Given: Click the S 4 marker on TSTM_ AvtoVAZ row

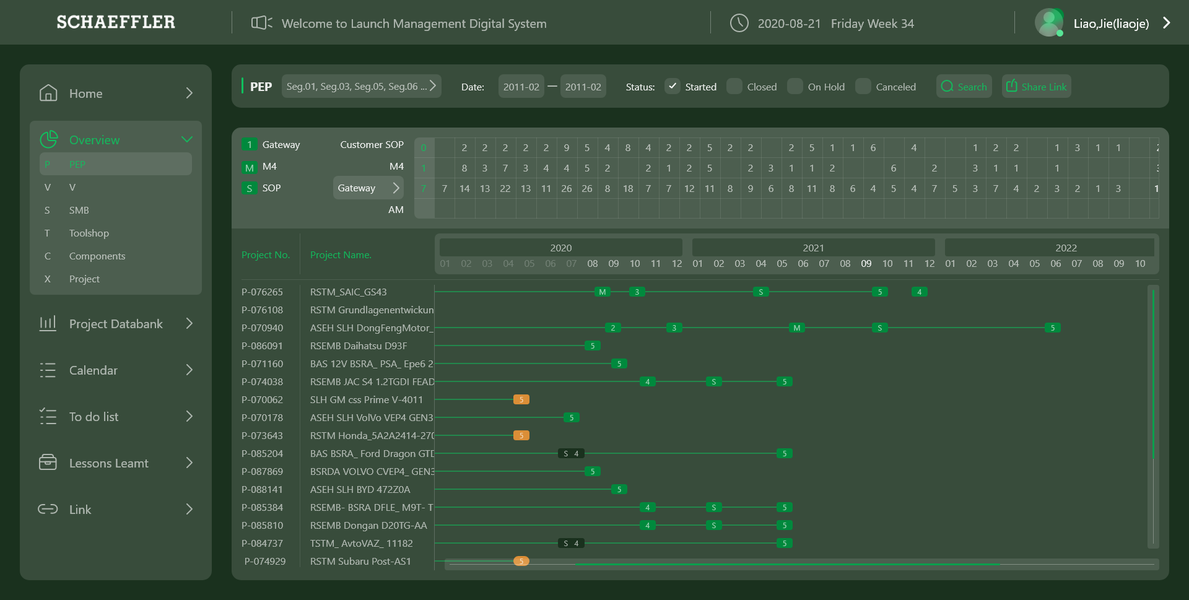Looking at the screenshot, I should (571, 543).
